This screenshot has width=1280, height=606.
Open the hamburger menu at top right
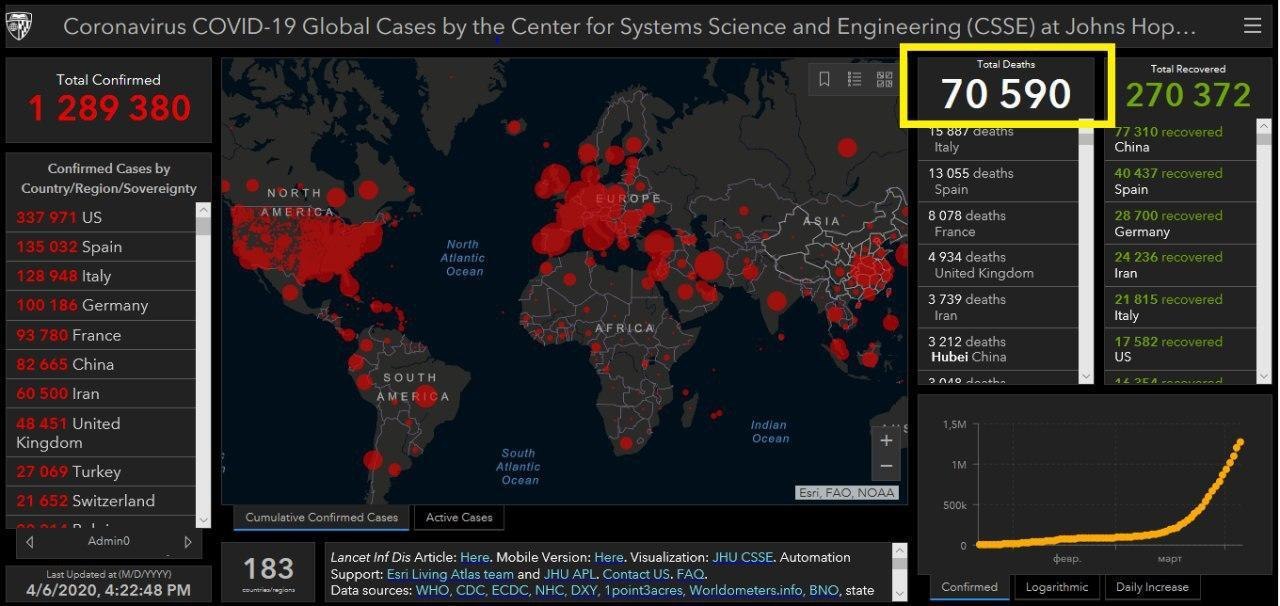point(1252,26)
